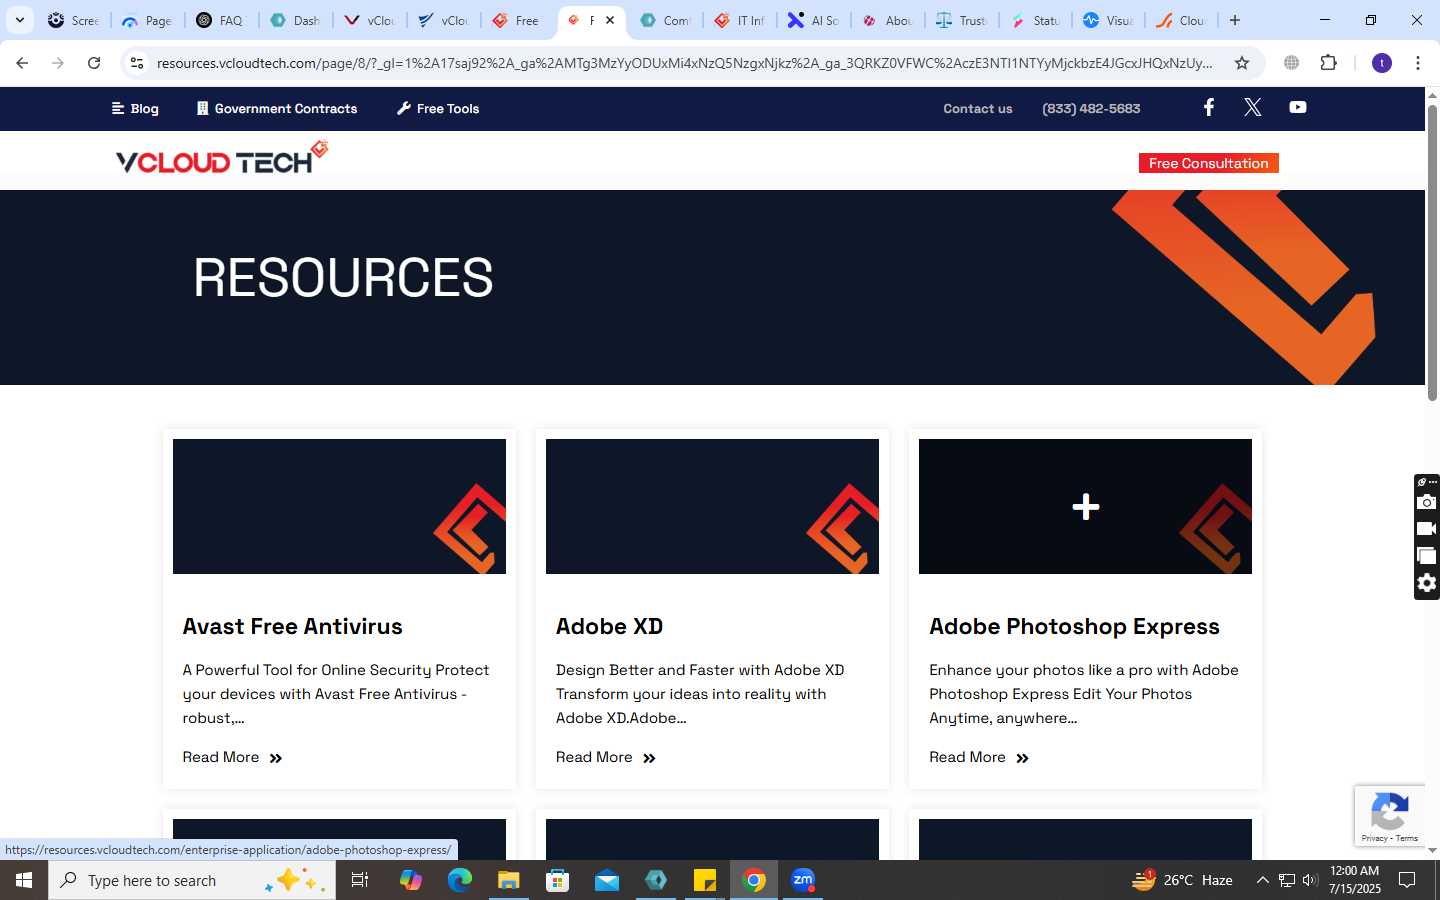Click the Contact us link
Viewport: 1440px width, 900px height.
point(978,108)
